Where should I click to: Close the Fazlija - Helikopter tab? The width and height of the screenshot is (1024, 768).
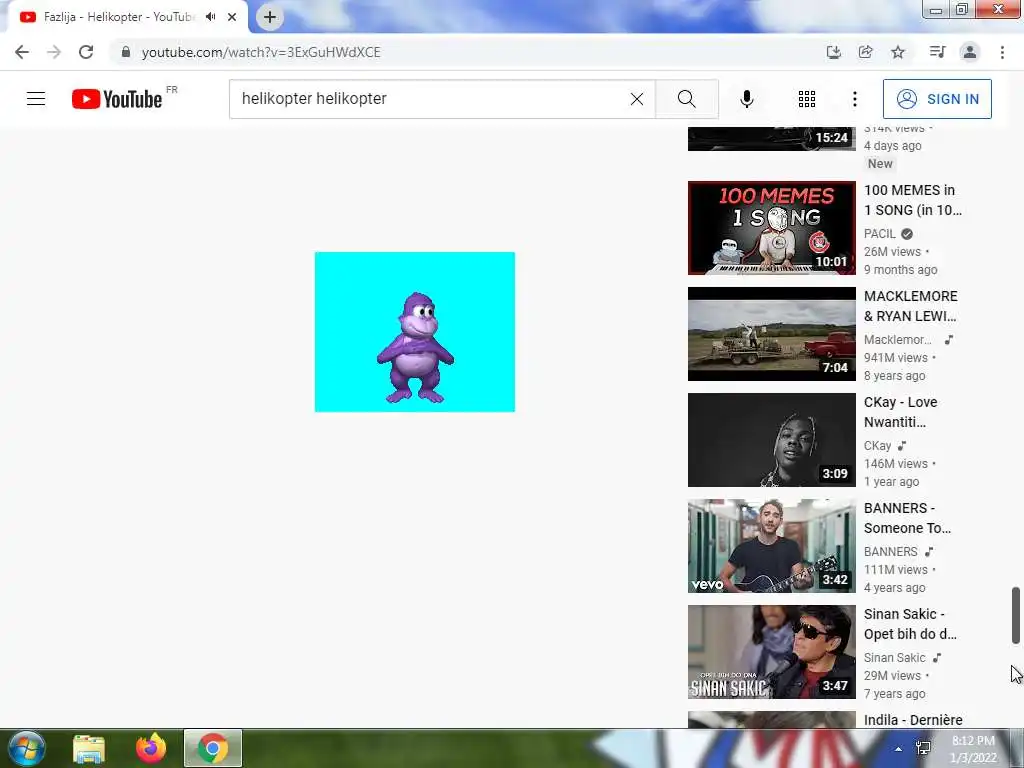point(232,17)
